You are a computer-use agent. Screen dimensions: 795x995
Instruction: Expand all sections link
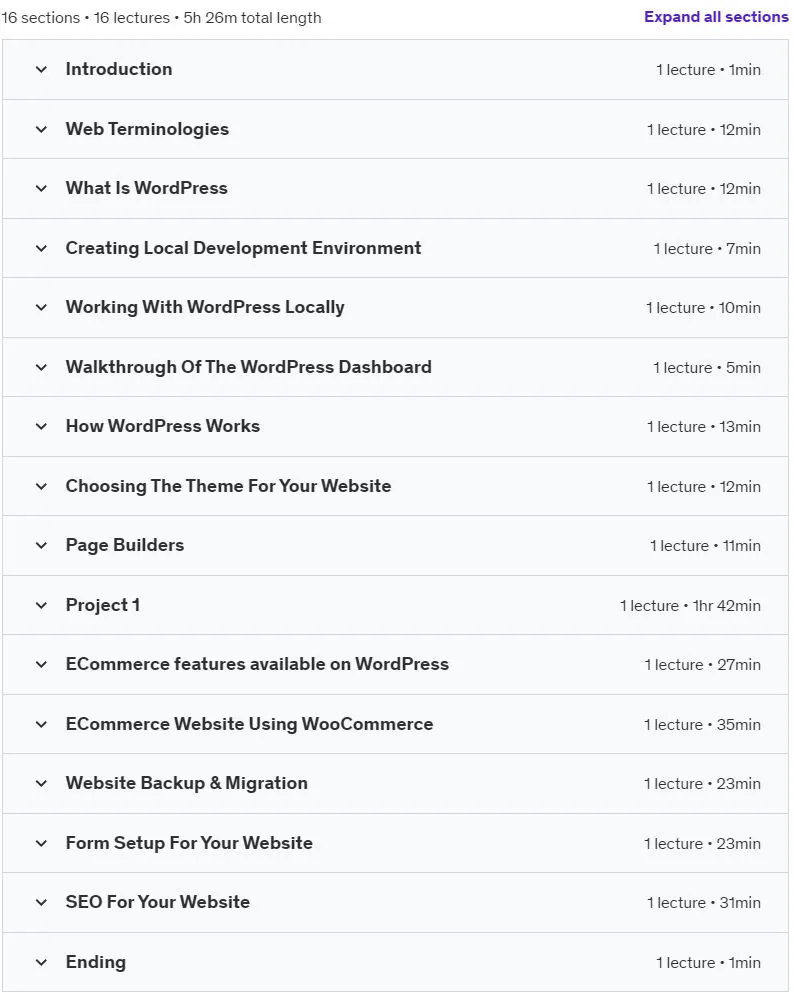tap(716, 17)
